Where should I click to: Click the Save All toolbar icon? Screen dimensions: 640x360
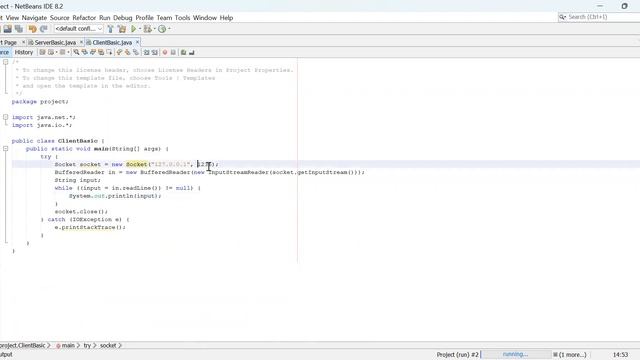19,29
